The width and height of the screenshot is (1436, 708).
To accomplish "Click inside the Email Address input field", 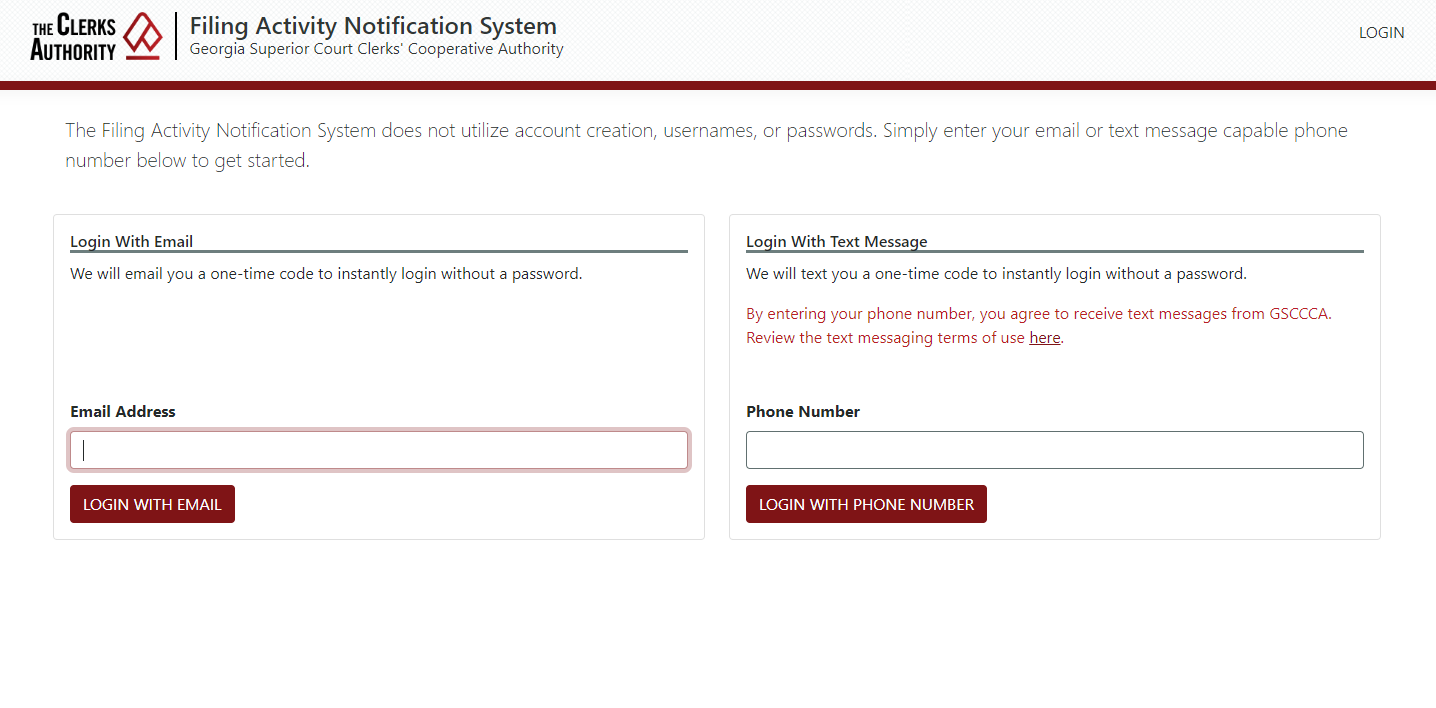I will 378,450.
